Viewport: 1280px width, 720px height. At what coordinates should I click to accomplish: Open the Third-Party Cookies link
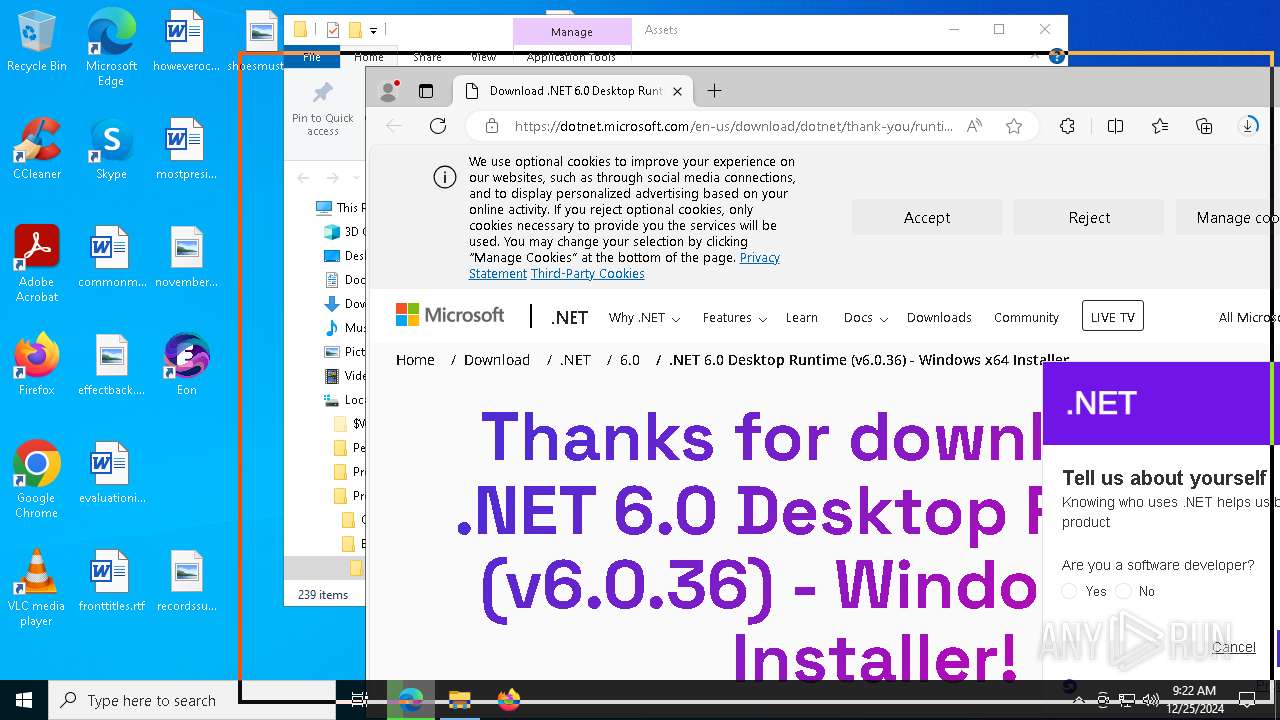coord(588,274)
